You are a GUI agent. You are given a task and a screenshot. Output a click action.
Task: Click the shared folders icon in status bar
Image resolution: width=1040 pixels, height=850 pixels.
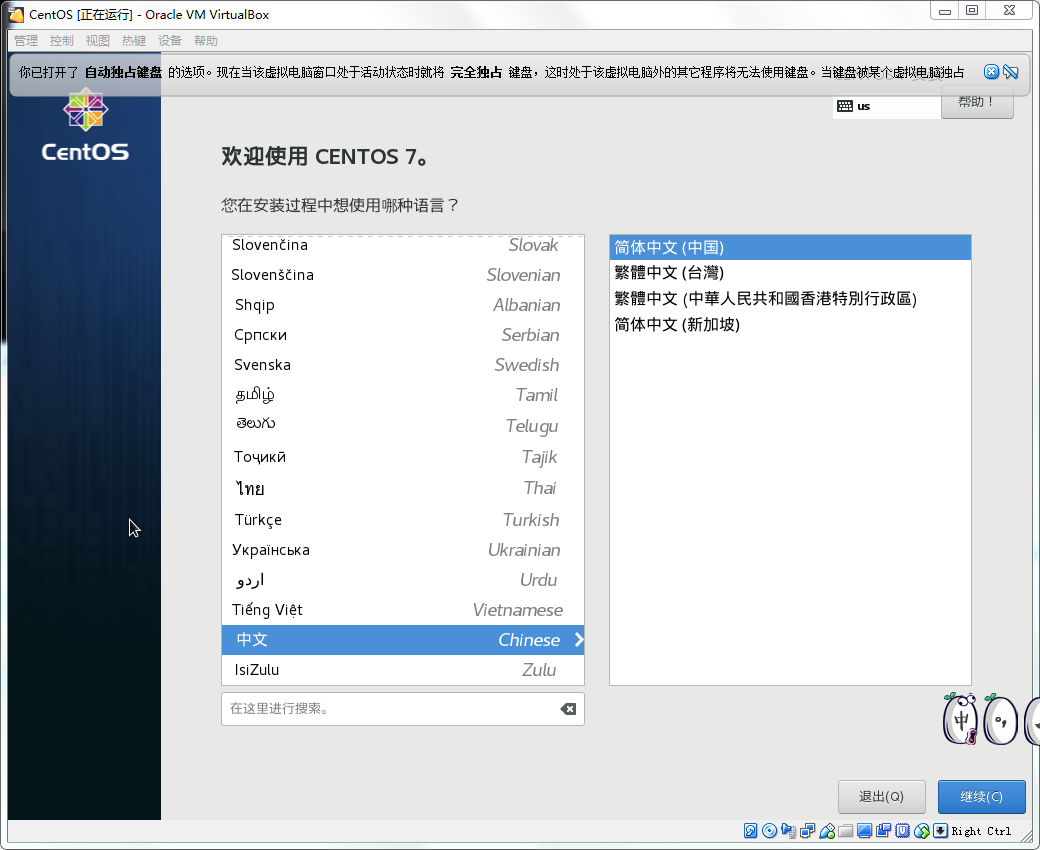pos(845,831)
